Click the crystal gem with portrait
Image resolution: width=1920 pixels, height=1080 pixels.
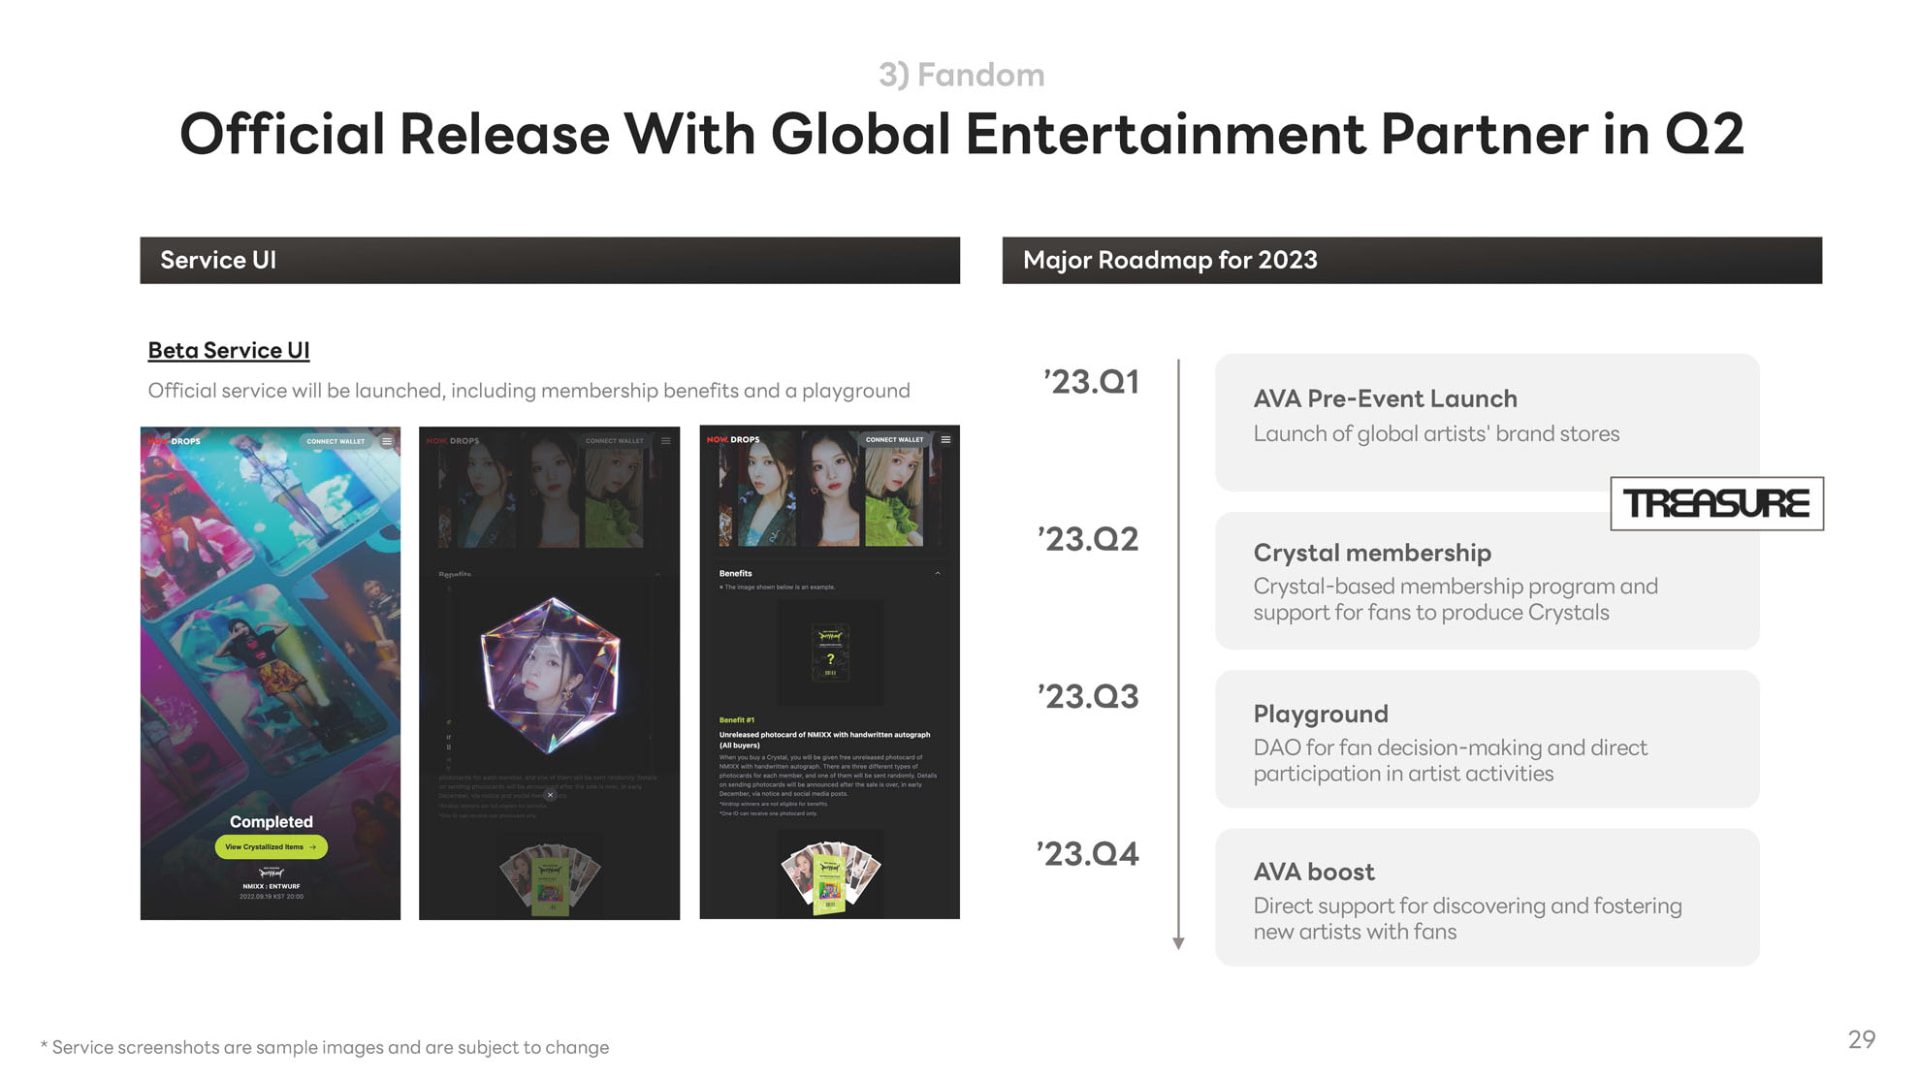(x=550, y=675)
